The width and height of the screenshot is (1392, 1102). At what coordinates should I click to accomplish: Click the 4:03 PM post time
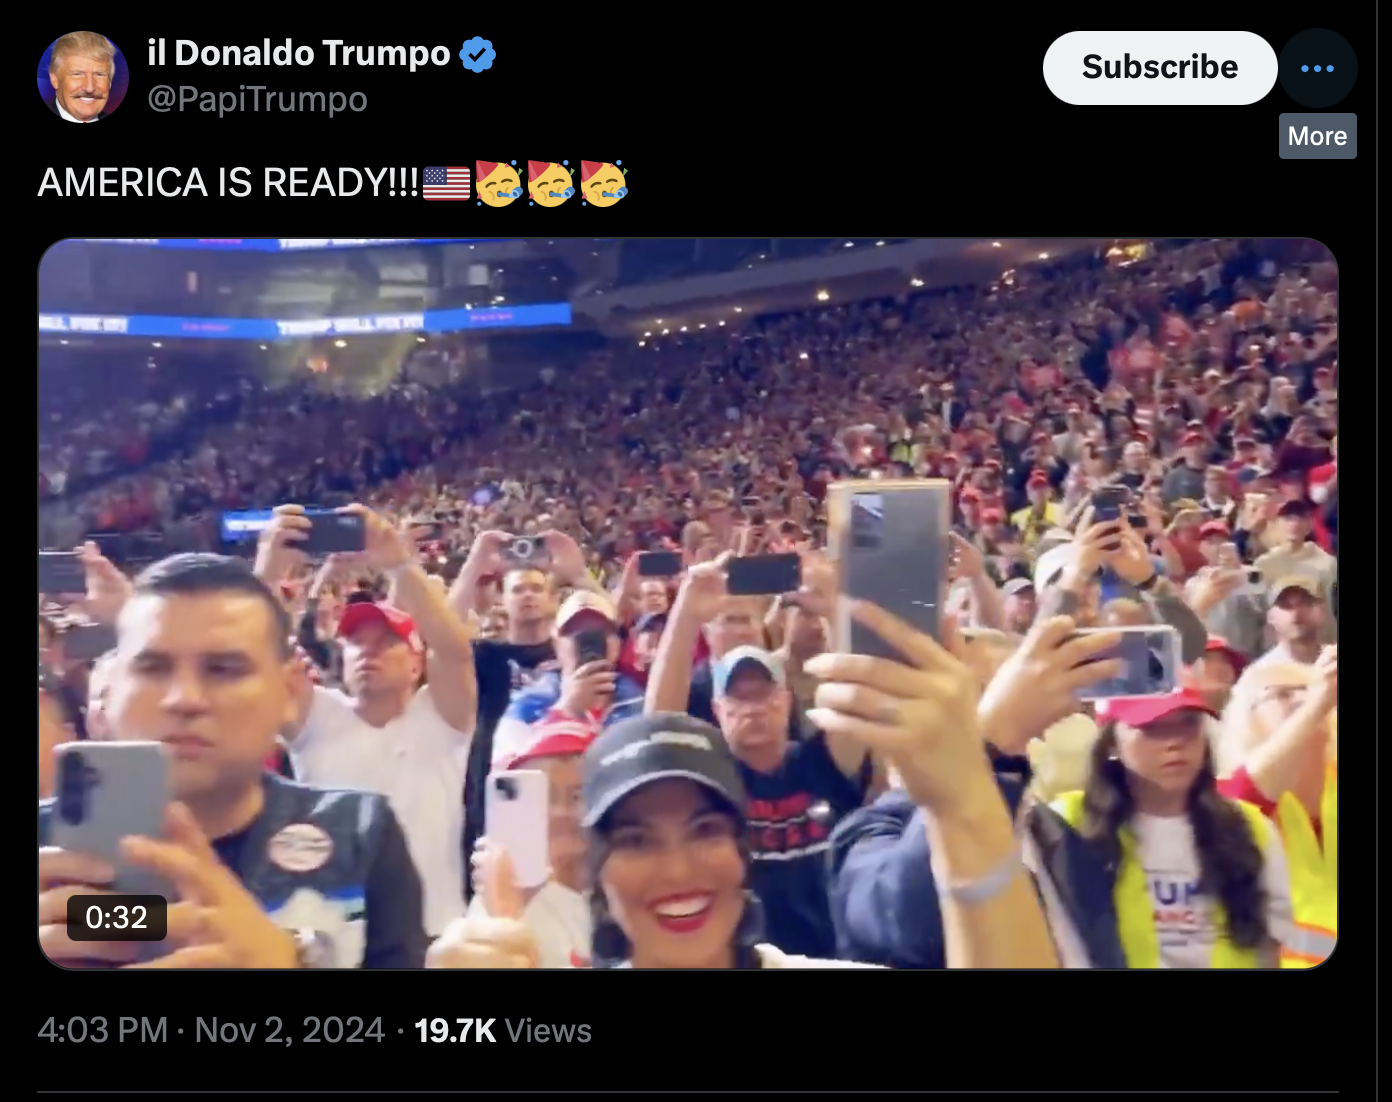103,1030
